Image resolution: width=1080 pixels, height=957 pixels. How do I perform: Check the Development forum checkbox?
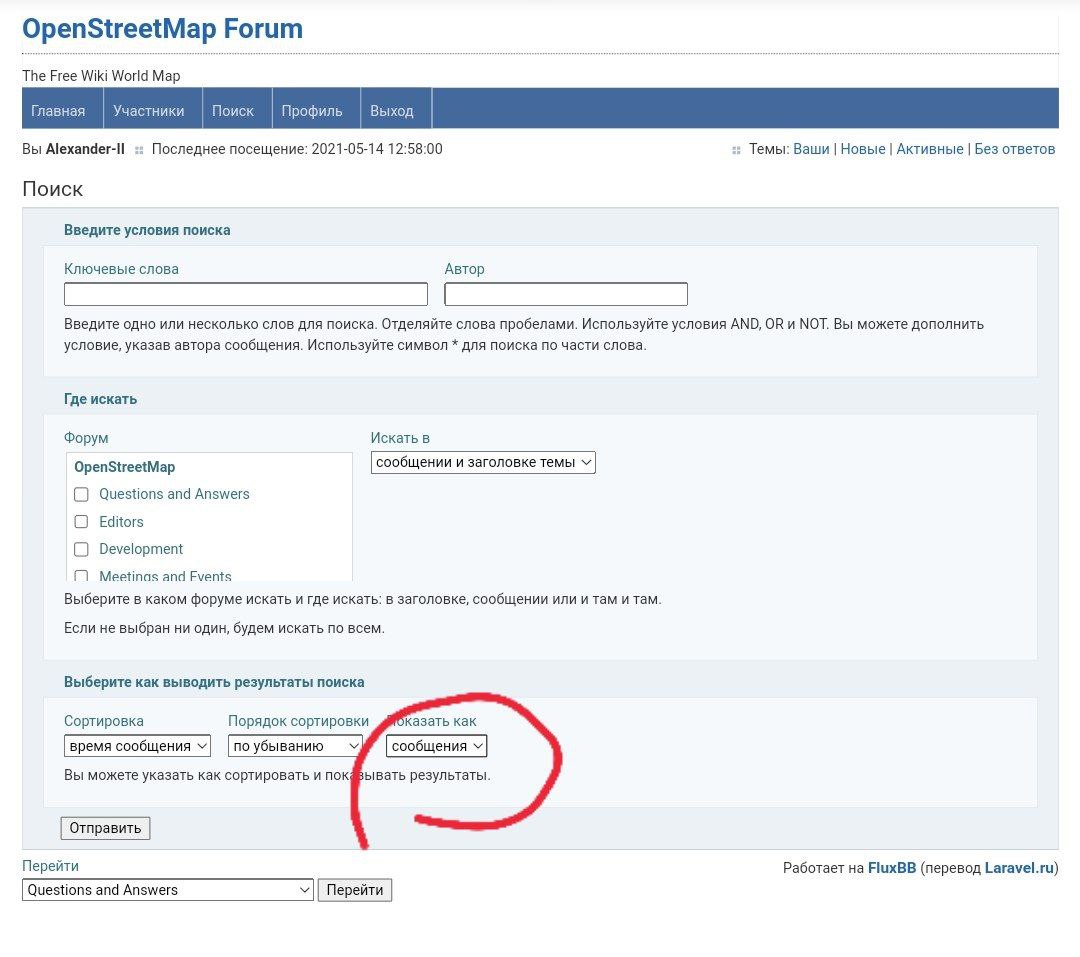pyautogui.click(x=81, y=550)
